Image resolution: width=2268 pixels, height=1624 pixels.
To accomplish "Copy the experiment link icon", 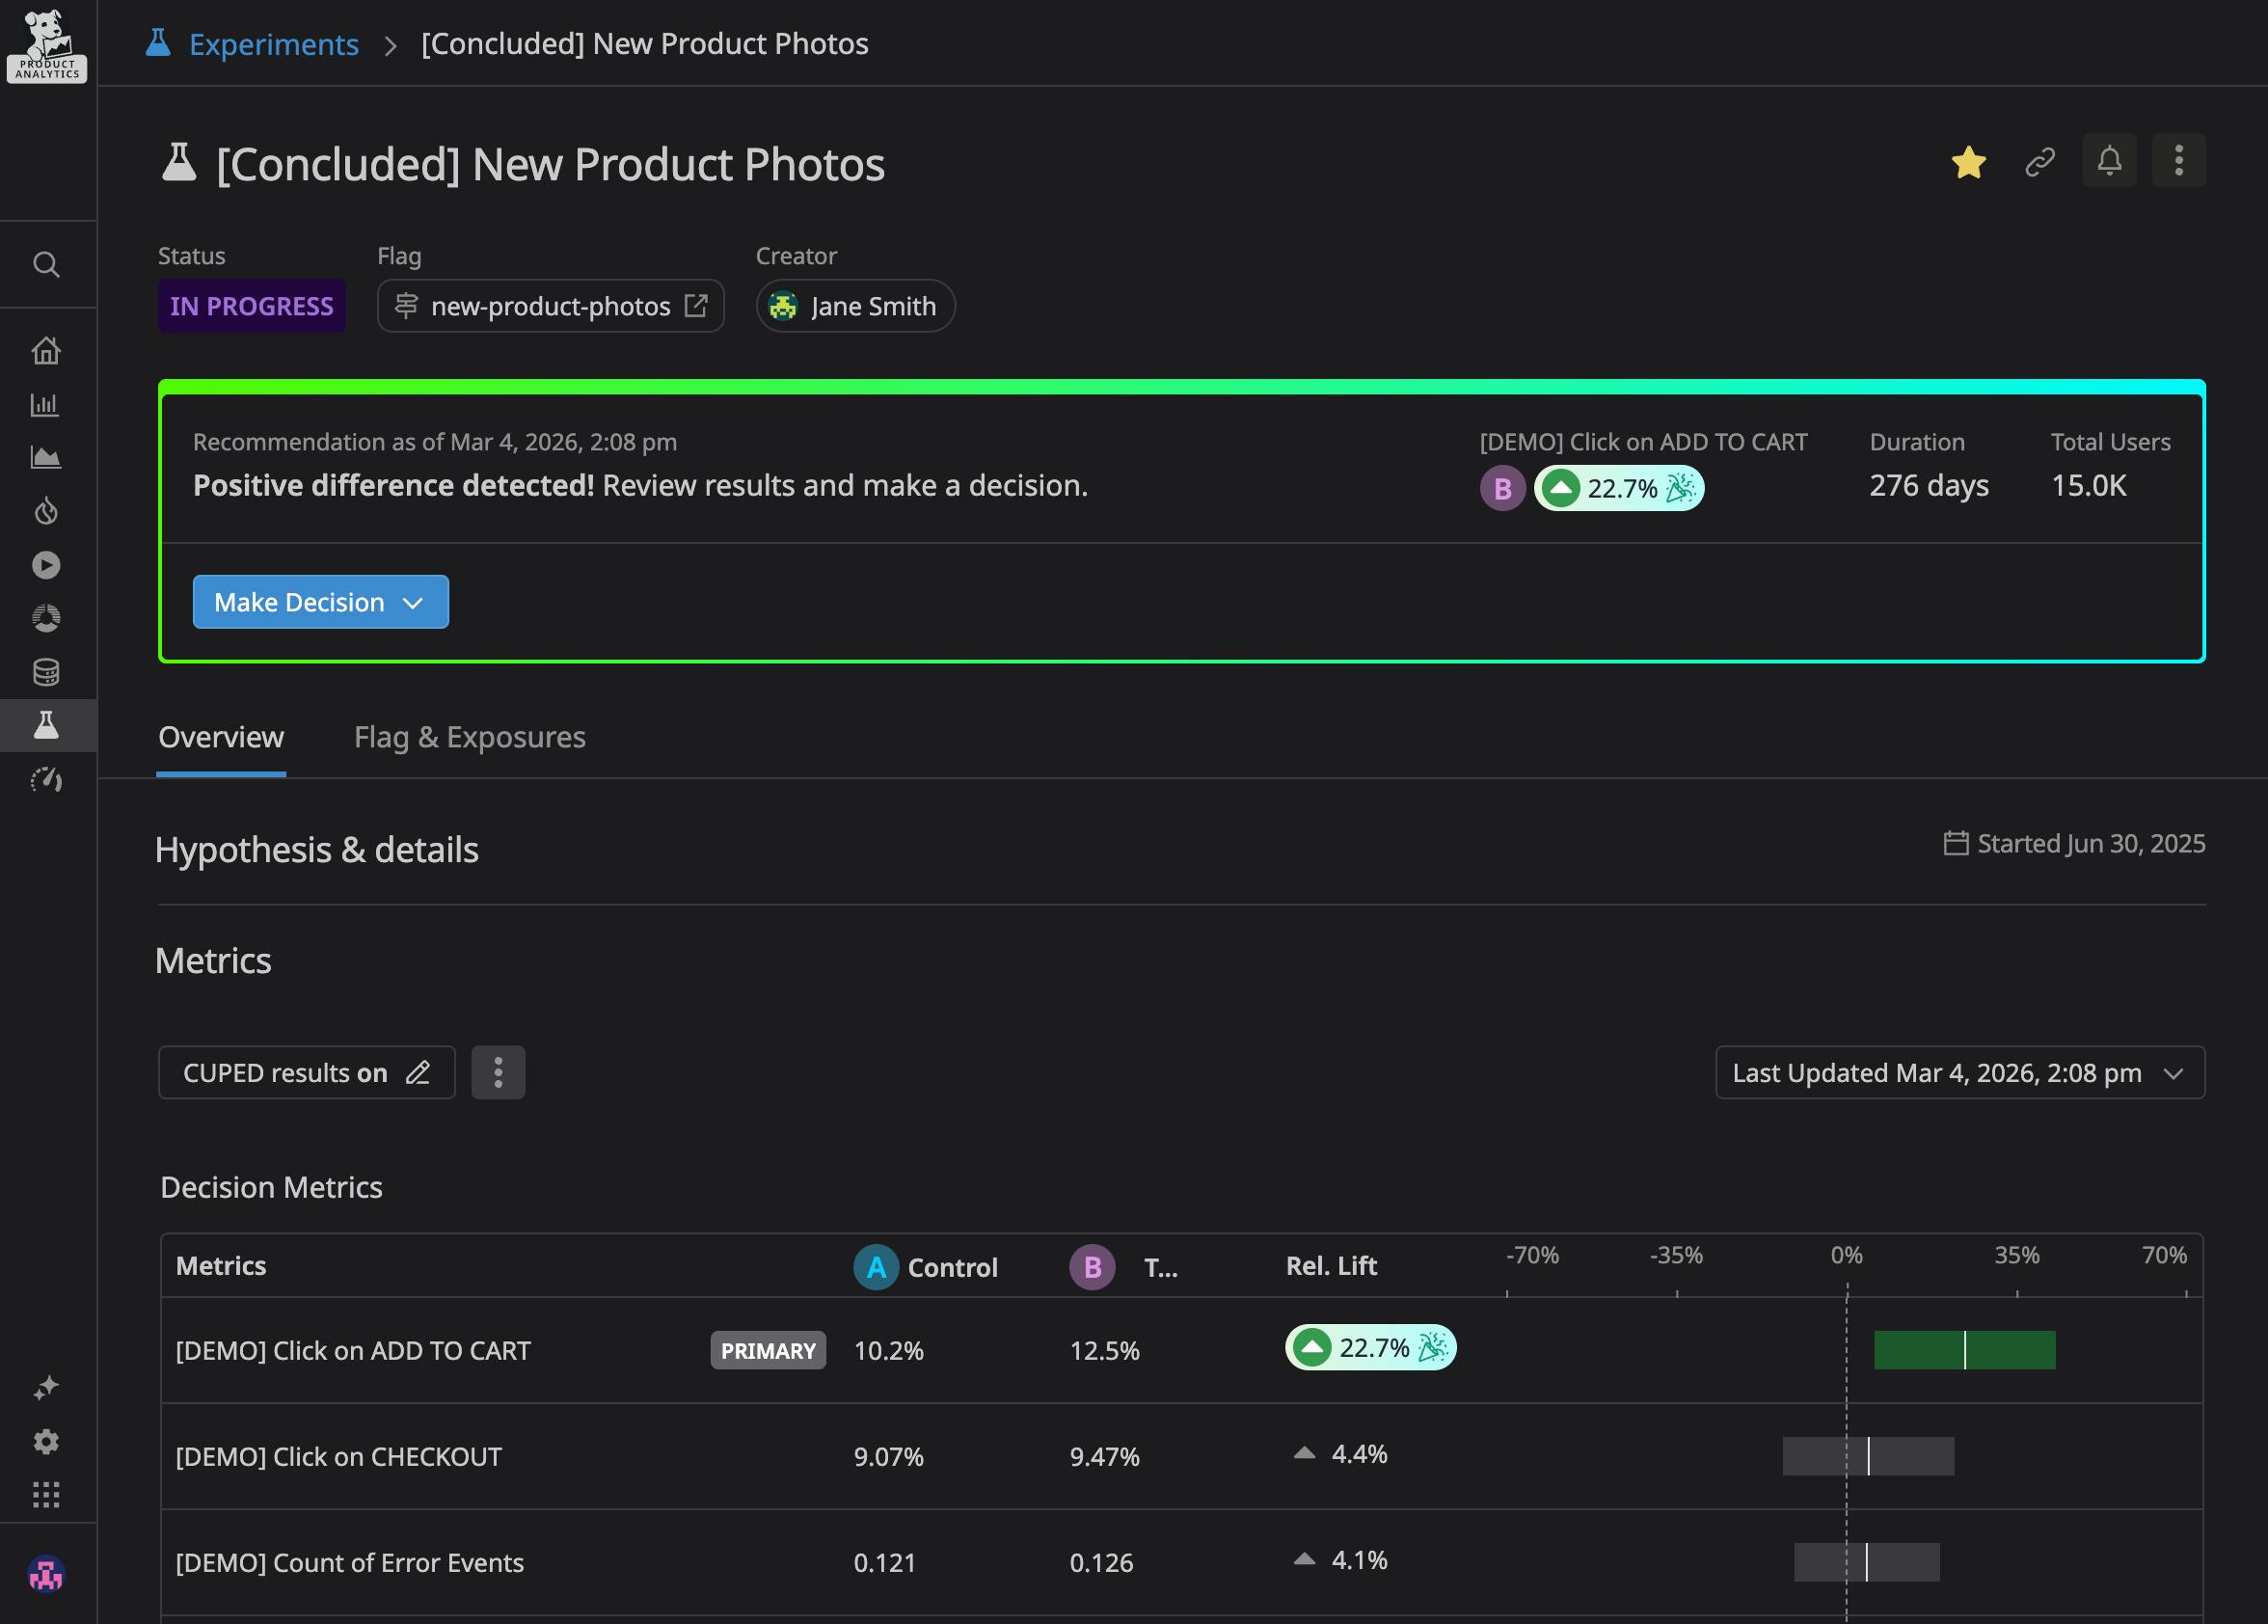I will coord(2040,161).
